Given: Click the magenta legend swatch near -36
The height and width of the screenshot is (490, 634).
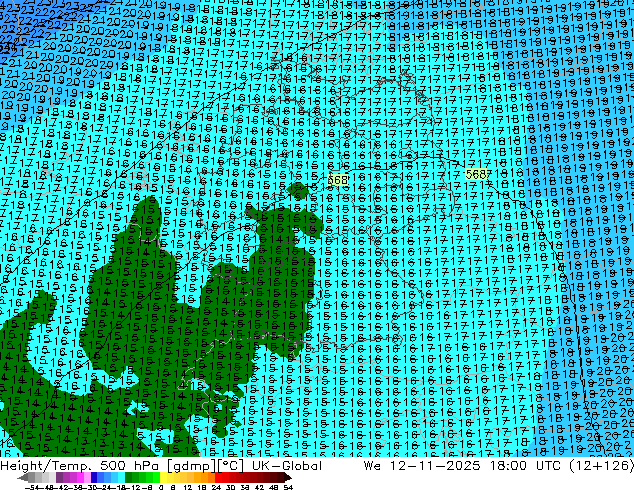Looking at the screenshot, I should click(x=80, y=477).
